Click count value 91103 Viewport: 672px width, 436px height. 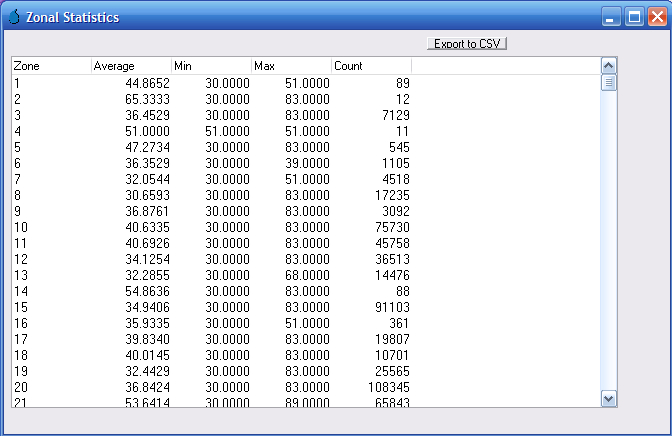pos(393,307)
